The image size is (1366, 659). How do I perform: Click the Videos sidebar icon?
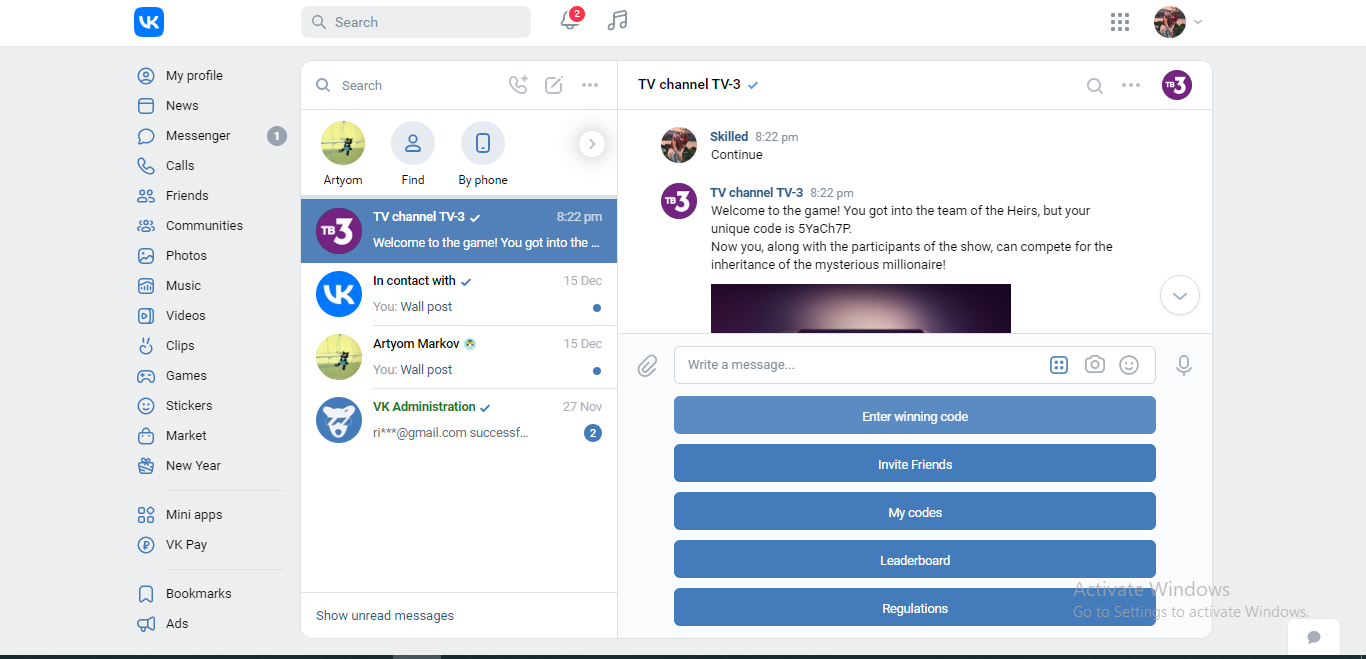[146, 316]
